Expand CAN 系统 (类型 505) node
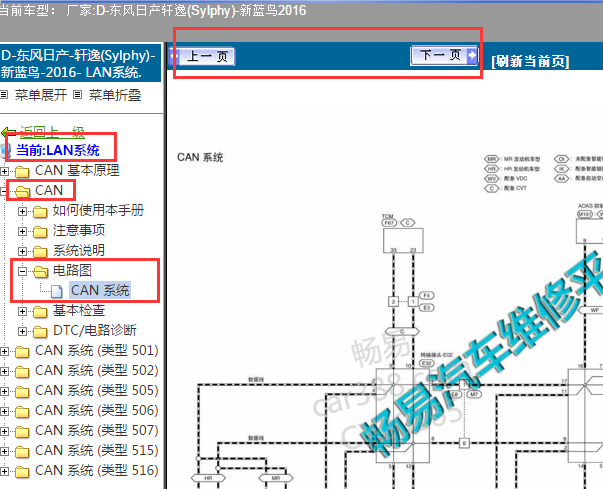 (4, 391)
